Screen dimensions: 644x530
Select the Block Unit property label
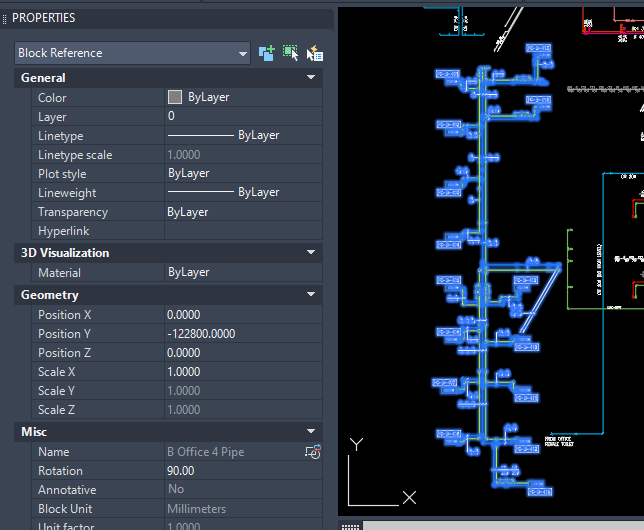point(65,509)
